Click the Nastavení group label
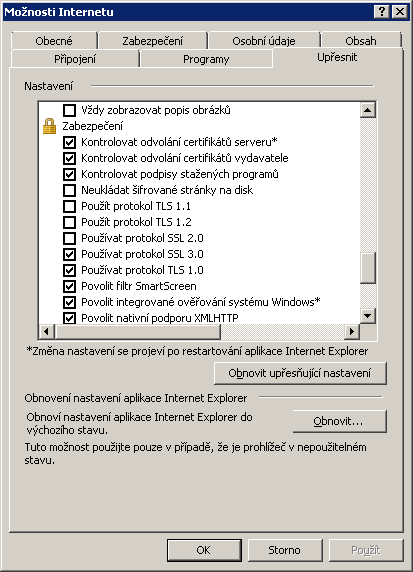The height and width of the screenshot is (572, 413). [x=49, y=86]
